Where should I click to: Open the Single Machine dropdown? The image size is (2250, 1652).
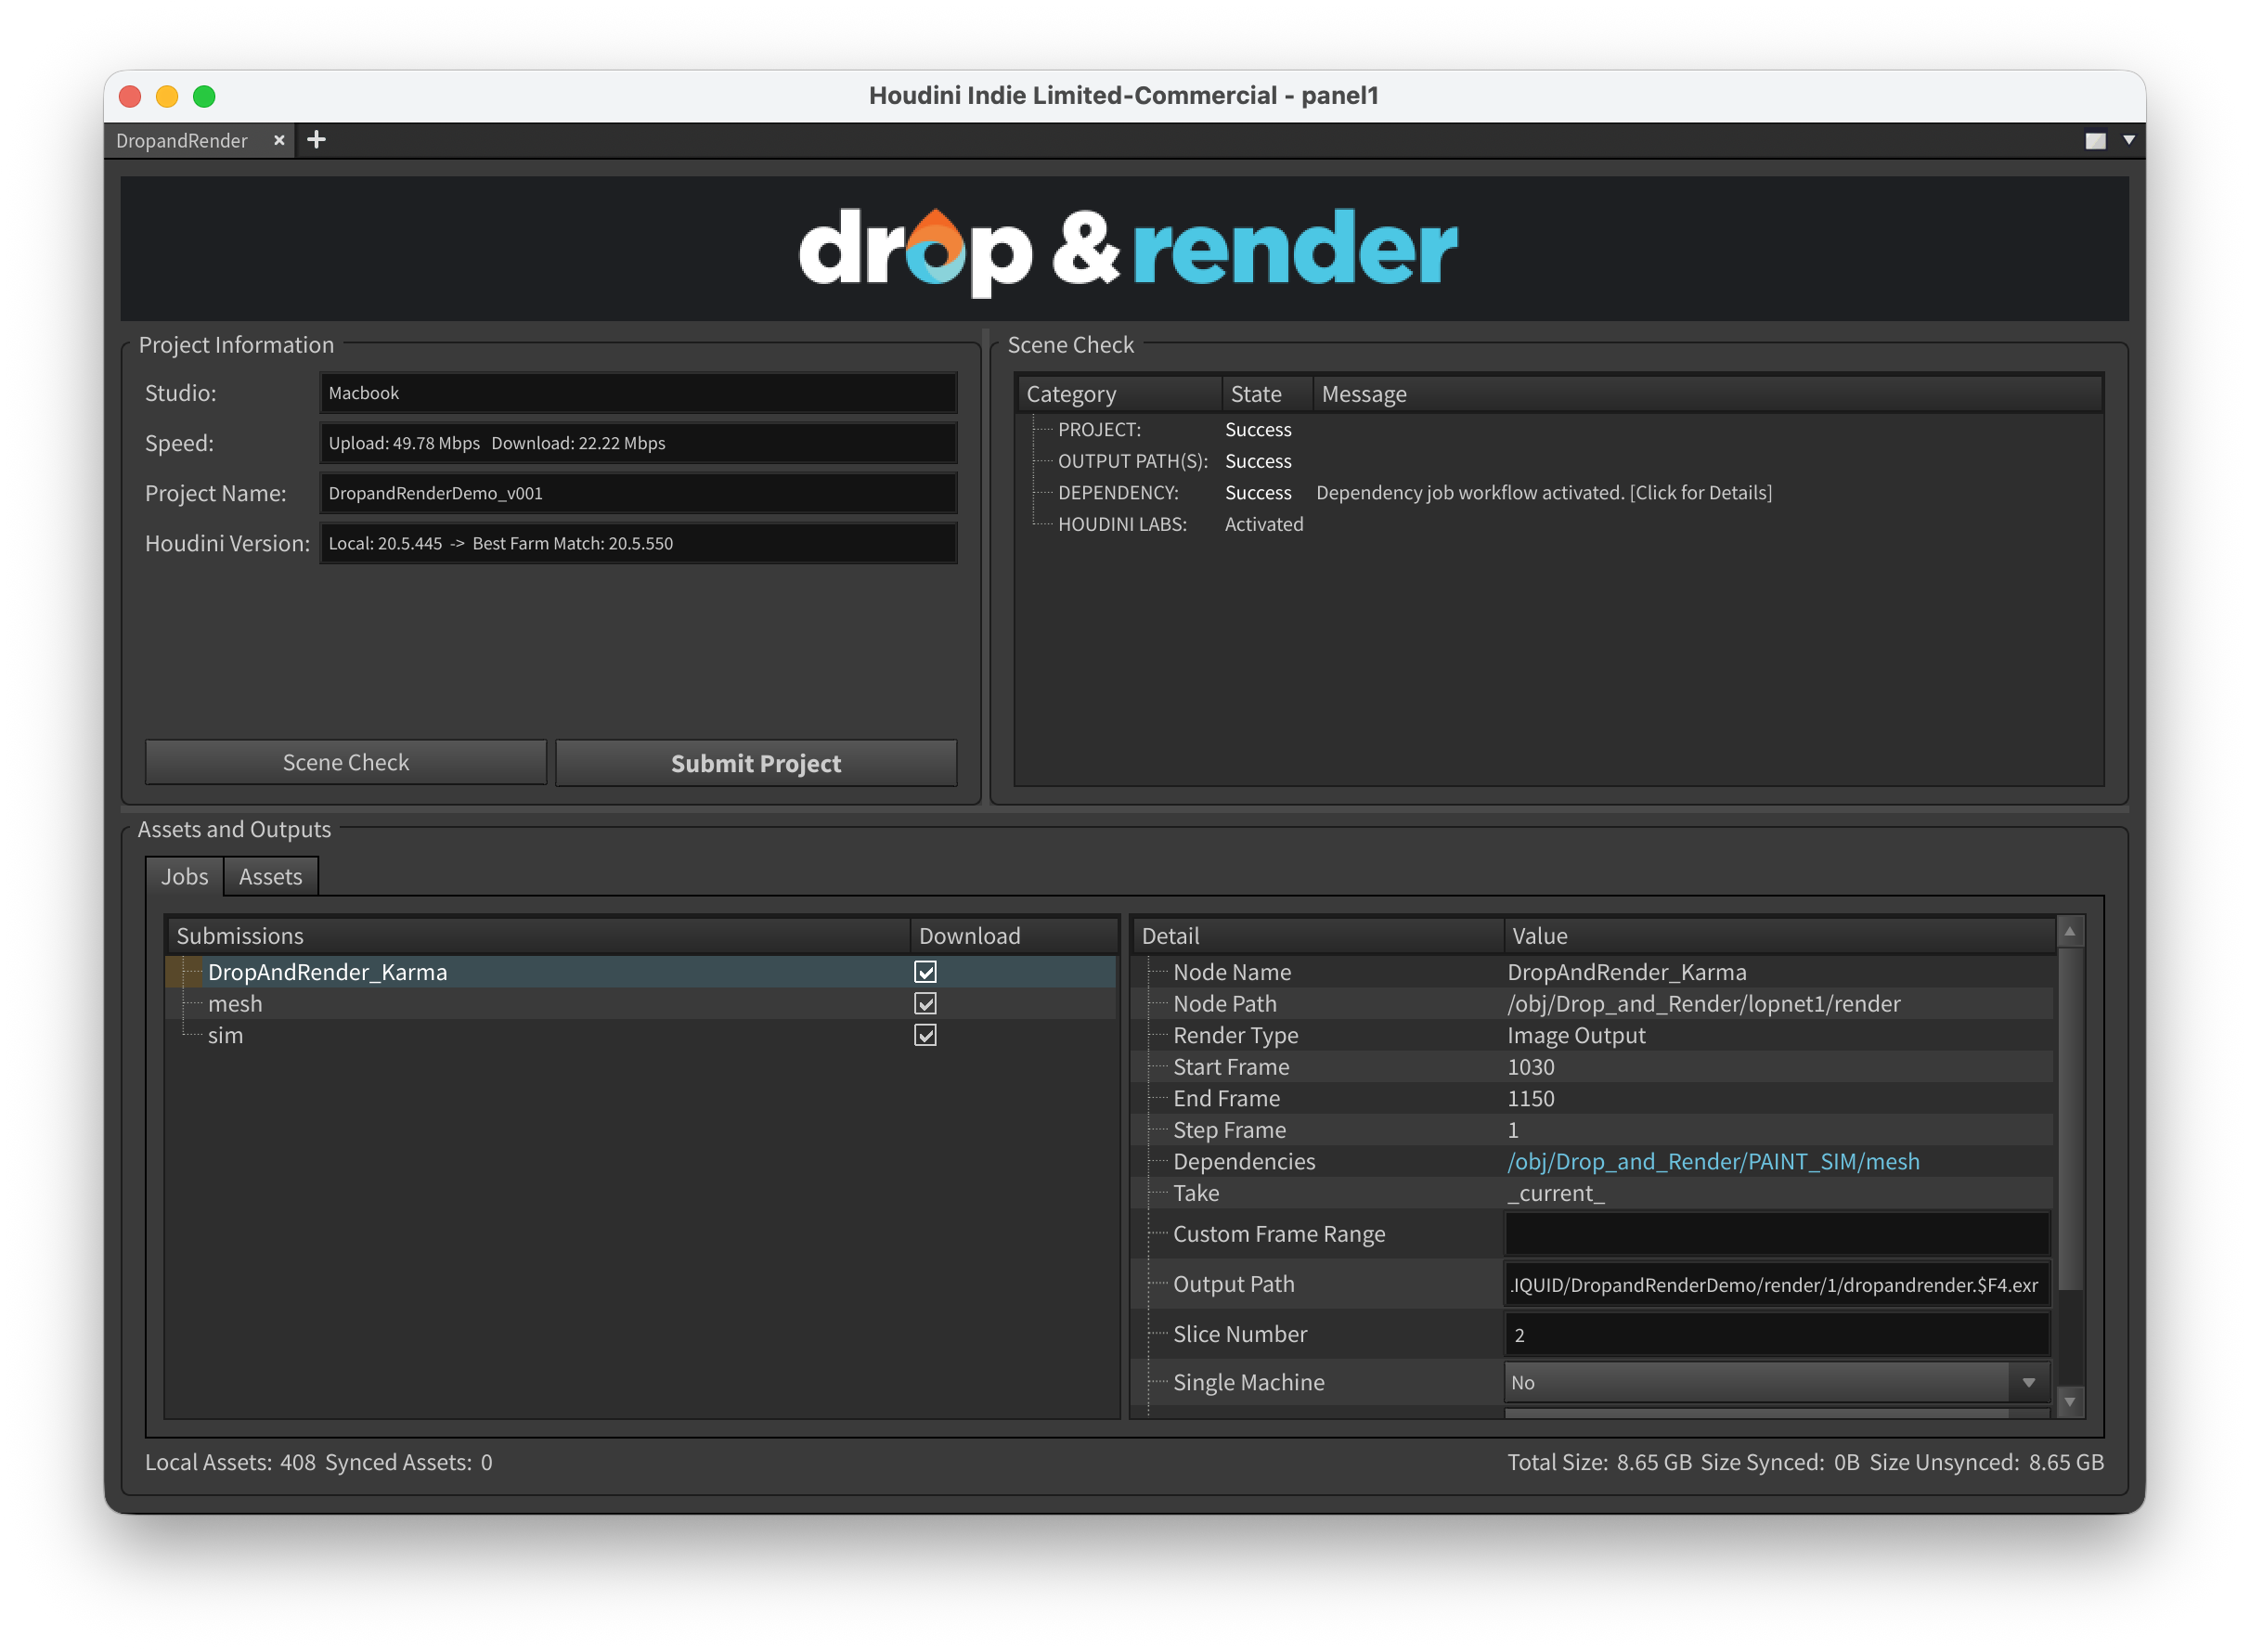(2028, 1382)
